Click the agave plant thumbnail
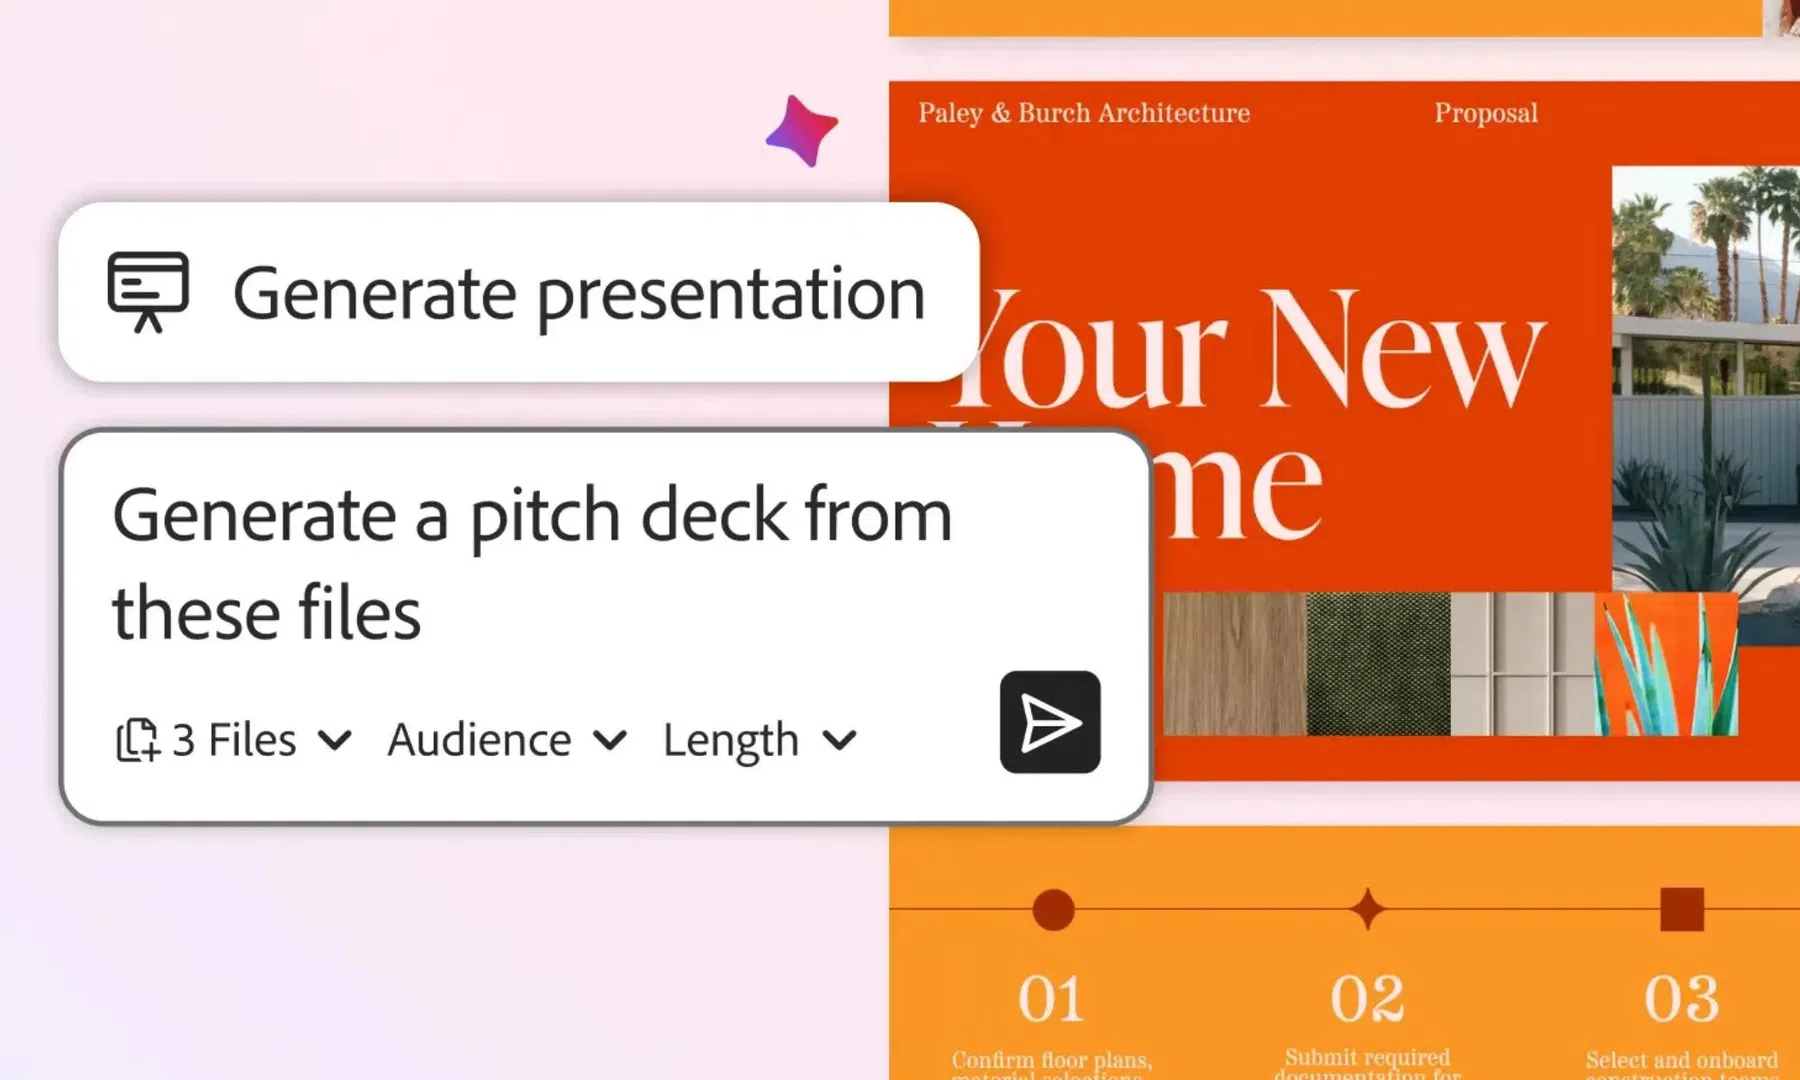This screenshot has height=1080, width=1800. (1665, 664)
